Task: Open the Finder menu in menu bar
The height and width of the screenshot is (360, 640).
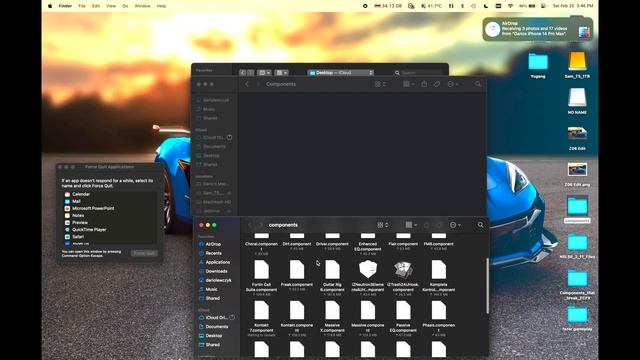Action: pyautogui.click(x=65, y=6)
